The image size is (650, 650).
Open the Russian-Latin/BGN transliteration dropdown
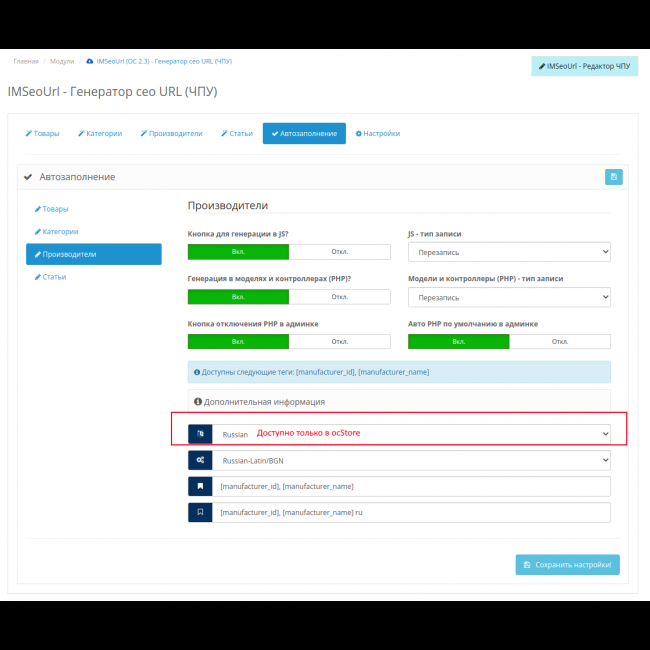(x=410, y=460)
